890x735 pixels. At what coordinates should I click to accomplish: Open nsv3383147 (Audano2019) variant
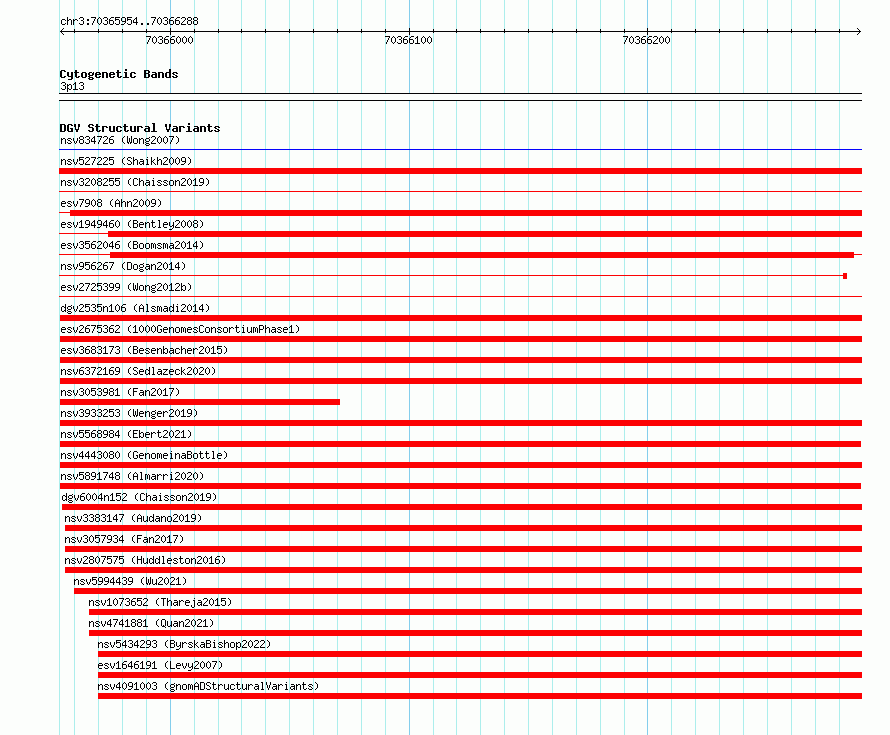(133, 518)
